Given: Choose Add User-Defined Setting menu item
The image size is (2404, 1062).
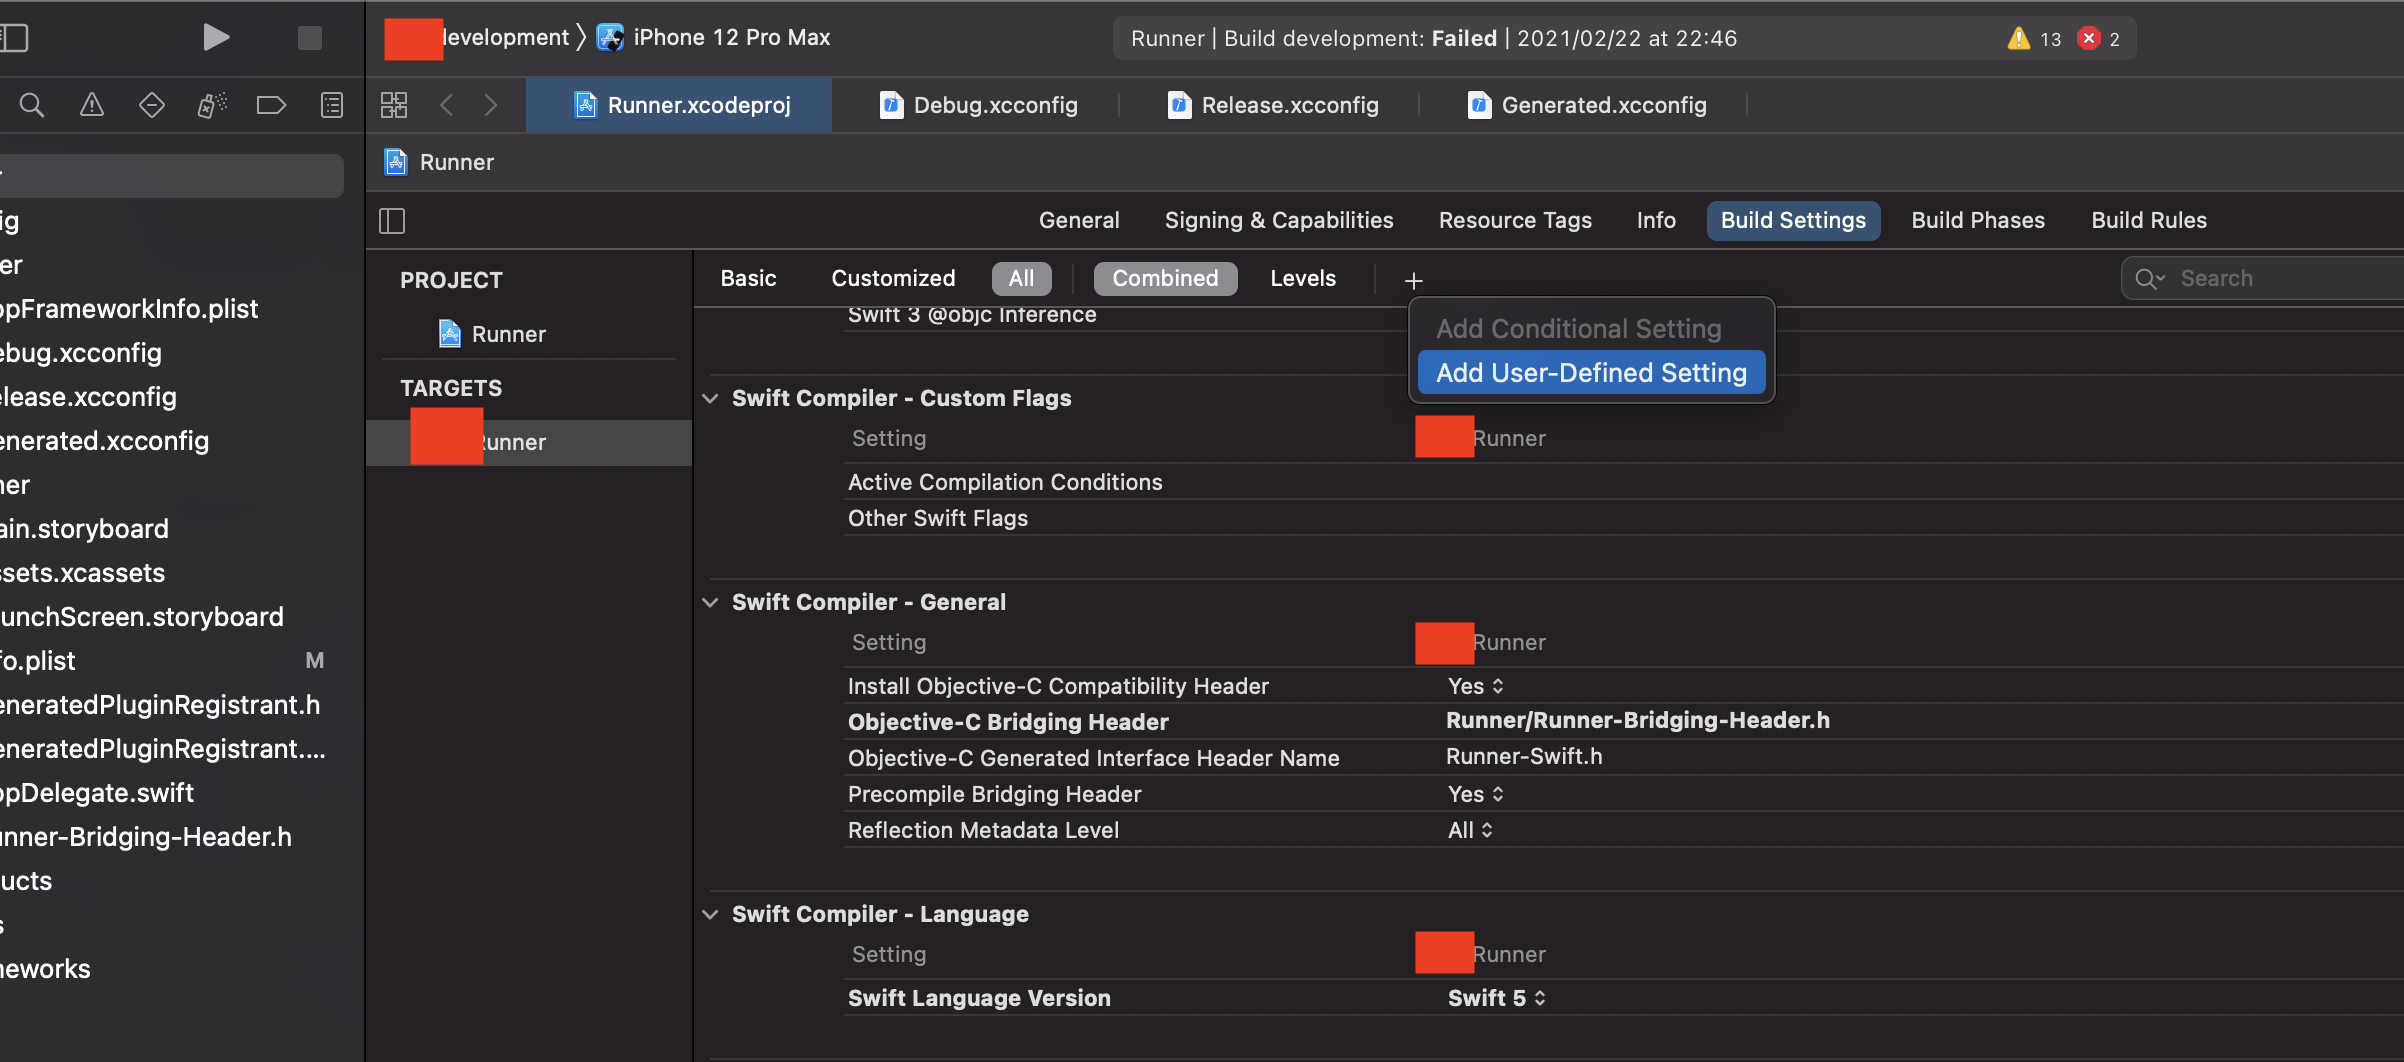Looking at the screenshot, I should click(1591, 373).
